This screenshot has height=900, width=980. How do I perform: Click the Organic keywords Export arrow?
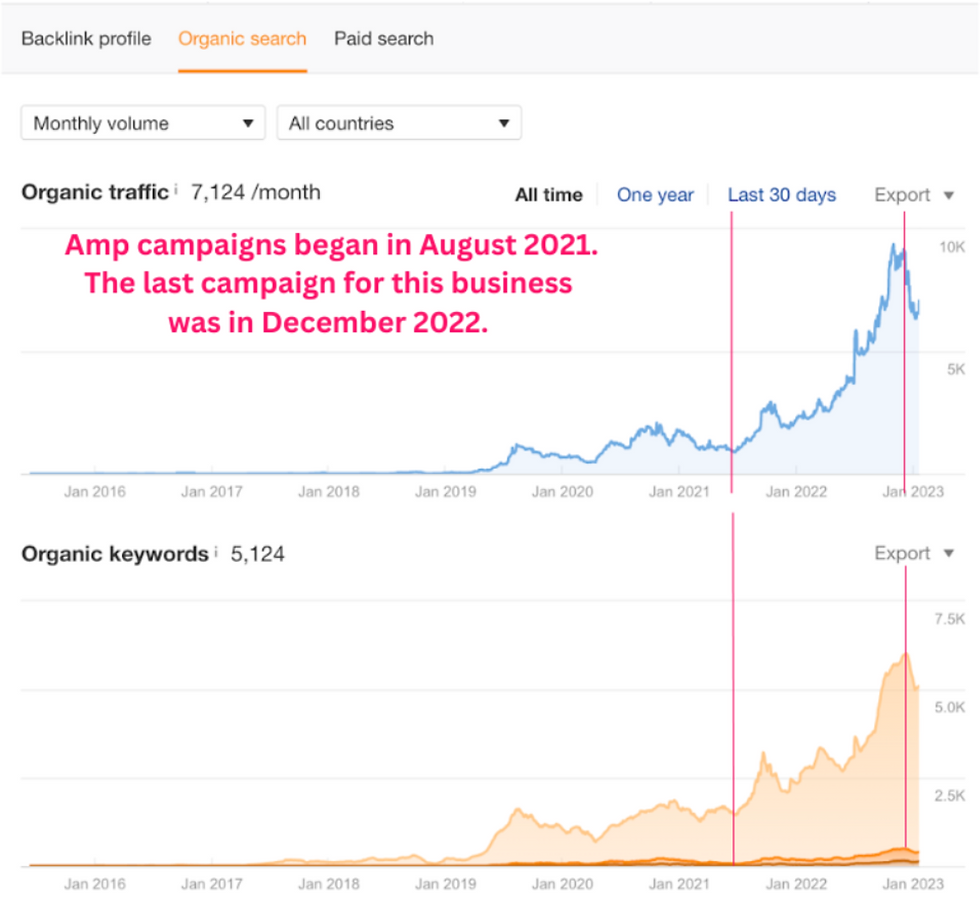tap(949, 553)
